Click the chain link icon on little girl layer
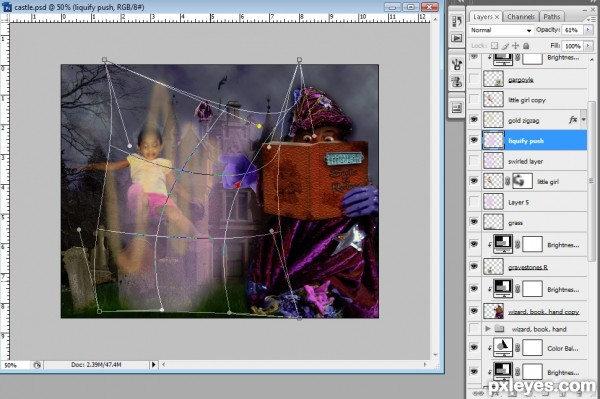The height and width of the screenshot is (399, 600). [x=507, y=182]
